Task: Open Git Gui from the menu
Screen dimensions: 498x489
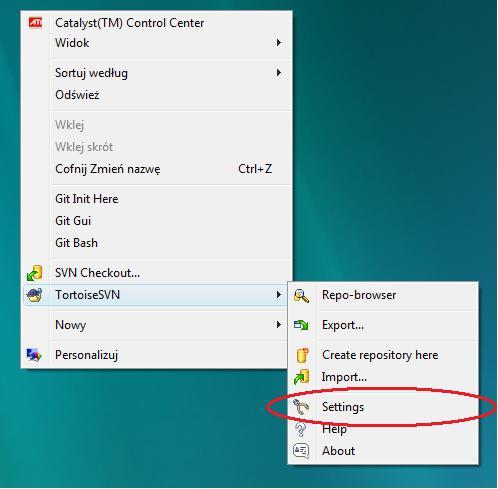Action: pos(73,221)
